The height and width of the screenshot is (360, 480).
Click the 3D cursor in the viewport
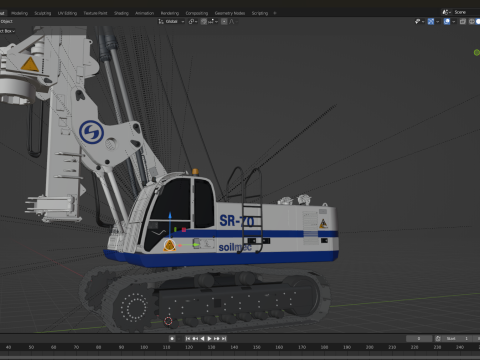pyautogui.click(x=168, y=321)
